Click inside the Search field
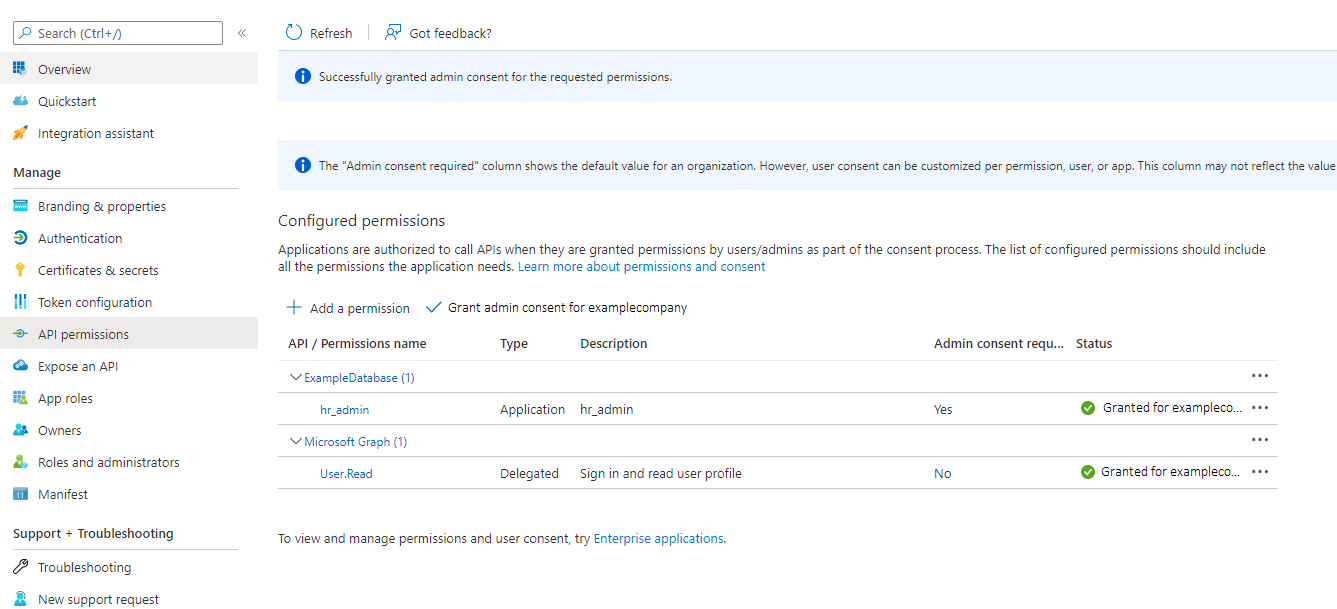Viewport: 1337px width, 609px height. [117, 32]
